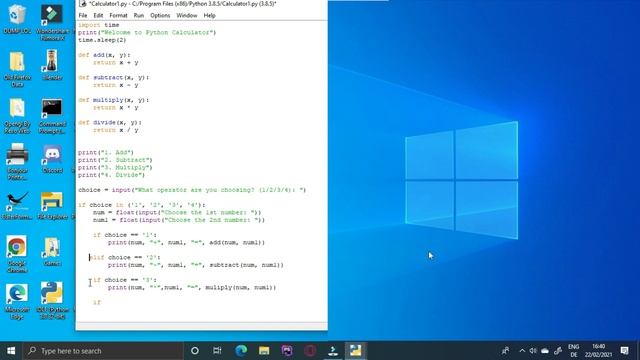Place cursor on 'def add(x, y):' line
640x360 pixels.
click(104, 55)
